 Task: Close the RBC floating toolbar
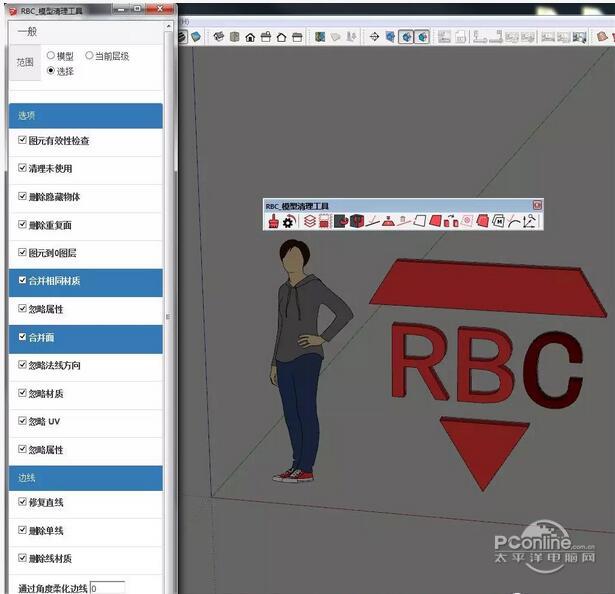(x=537, y=205)
